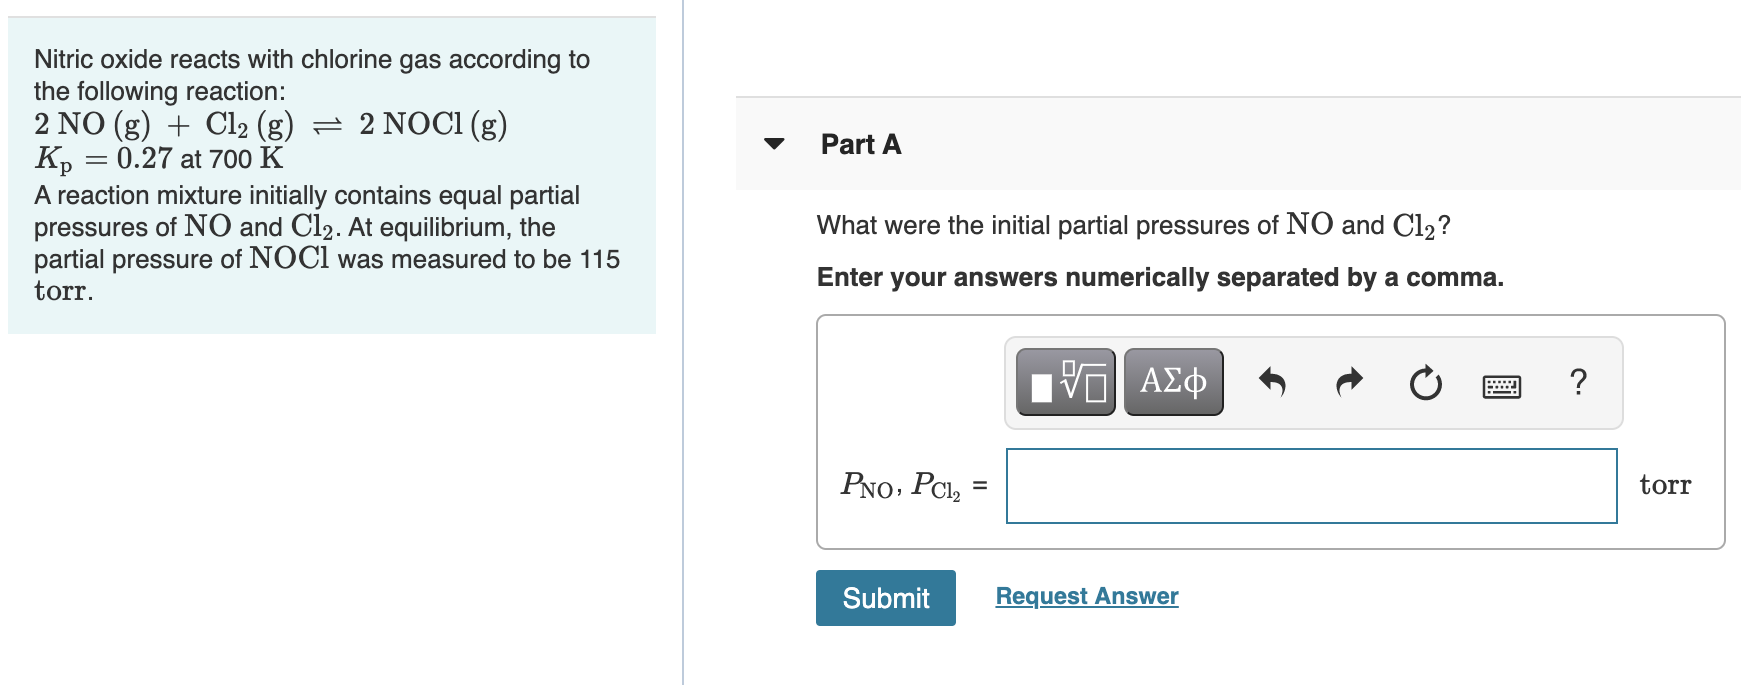Click the Kp = 0.27 at 700 K line
This screenshot has height=685, width=1741.
159,158
